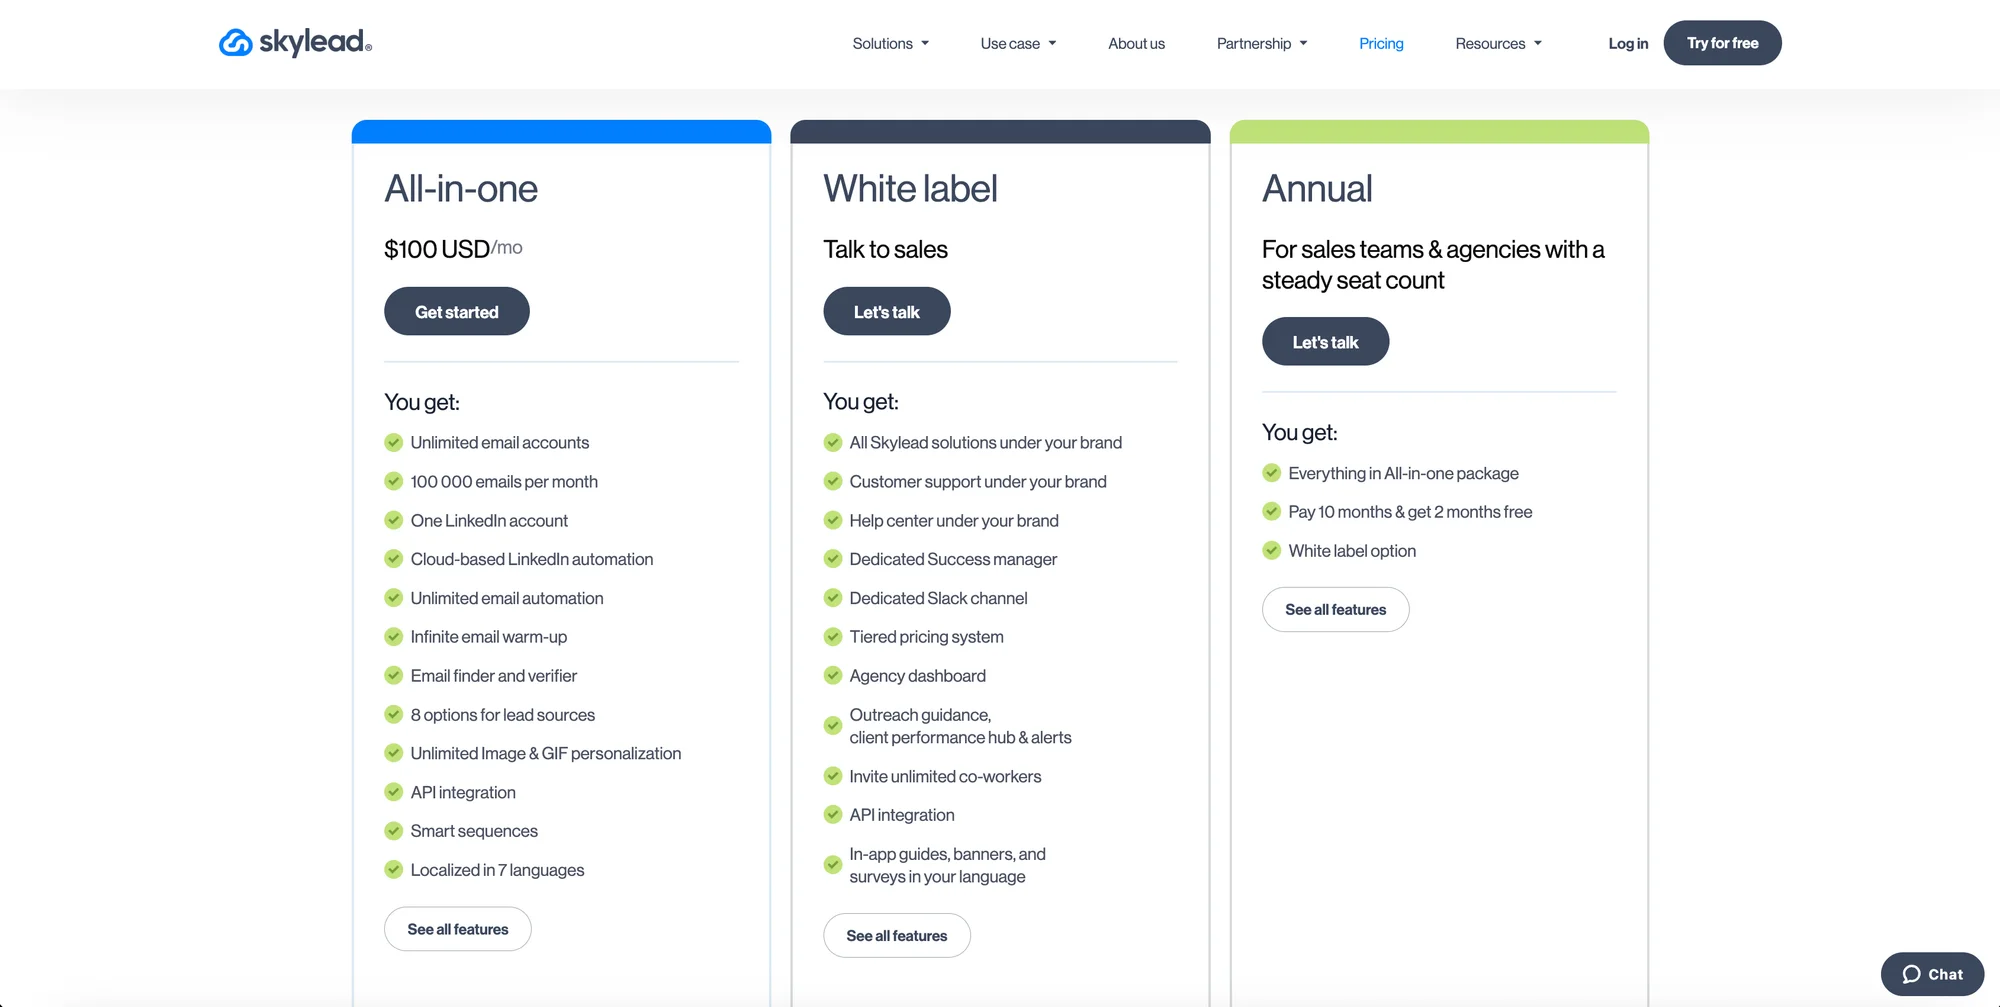Click checkmark beside All Skylead solutions under your brand
Screen dimensions: 2000x1007
point(833,442)
